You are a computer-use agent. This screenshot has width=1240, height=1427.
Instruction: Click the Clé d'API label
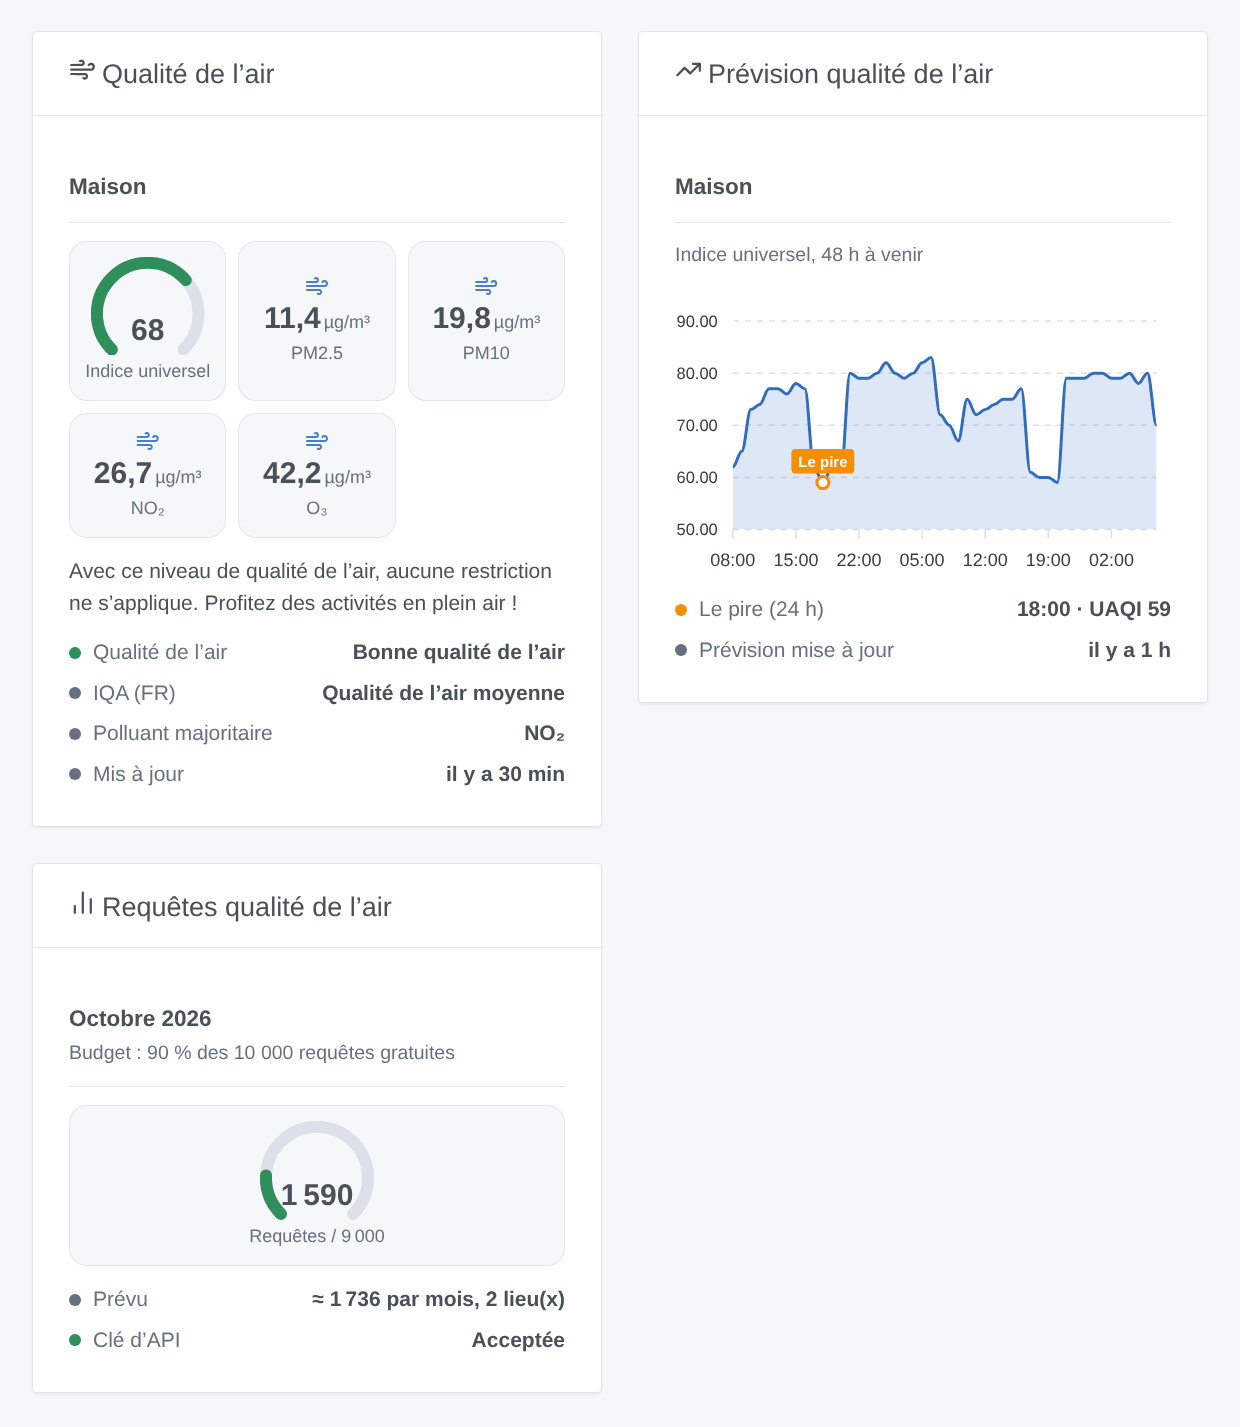pyautogui.click(x=136, y=1340)
